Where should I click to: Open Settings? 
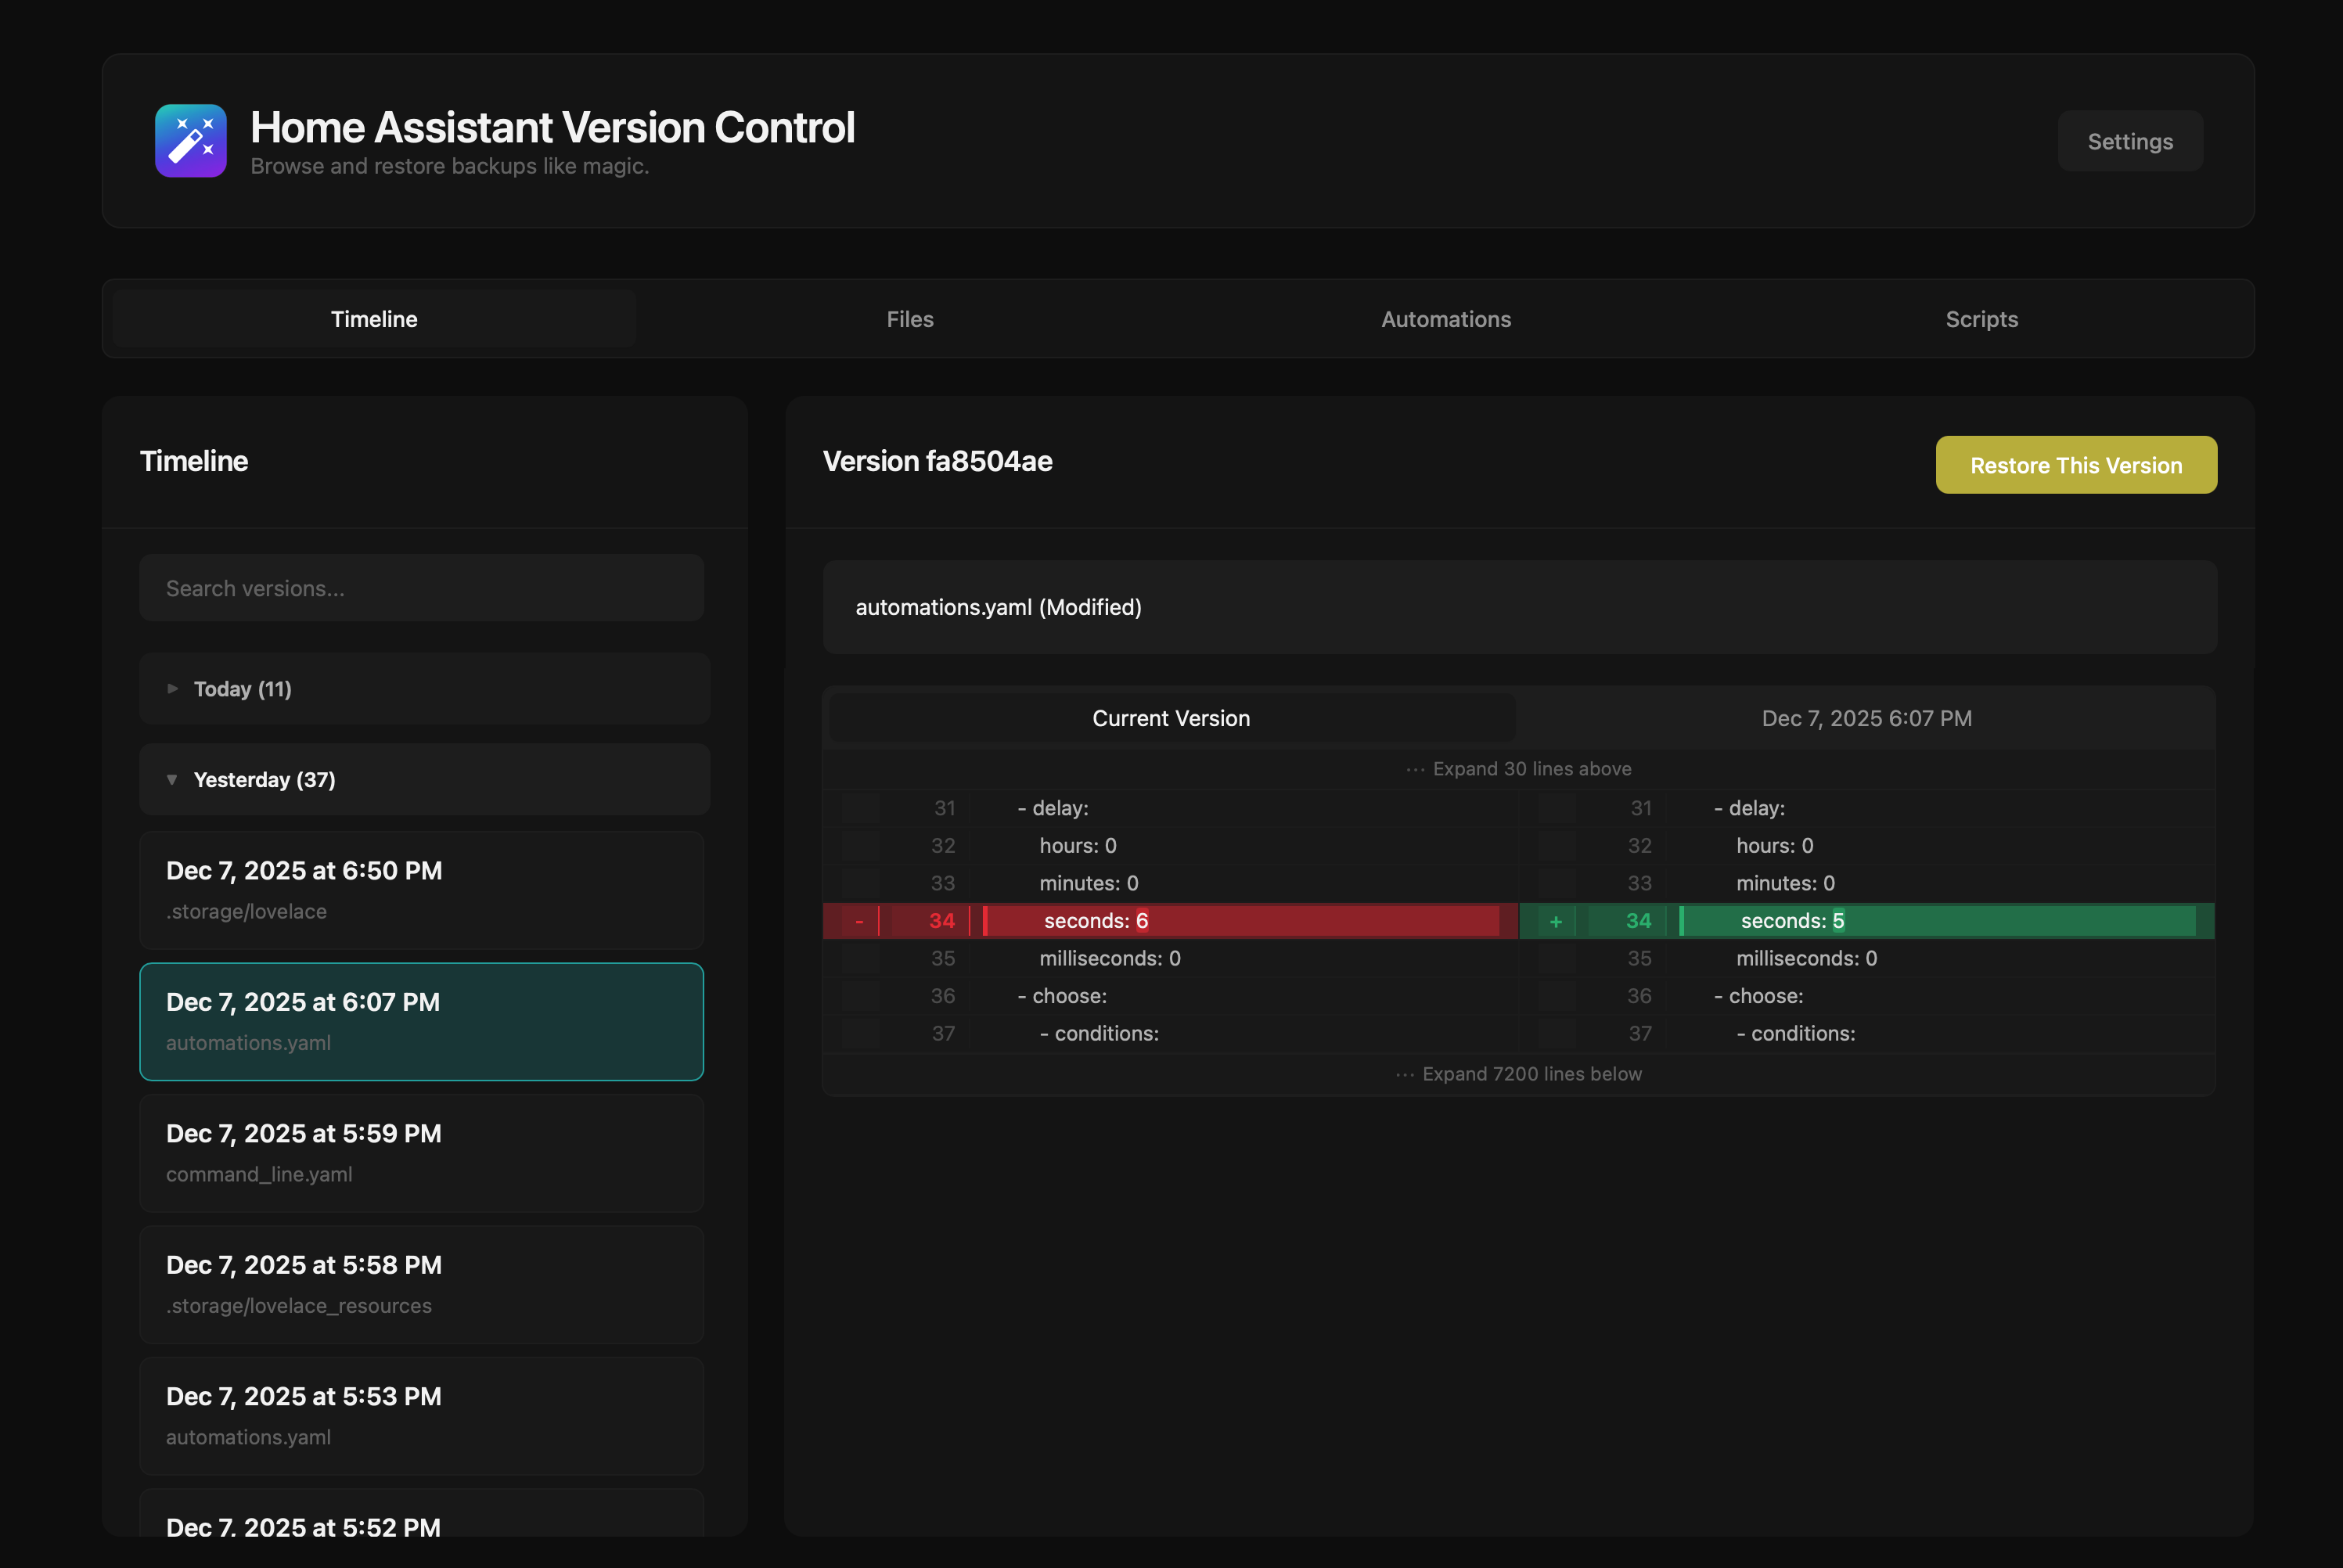click(x=2130, y=140)
